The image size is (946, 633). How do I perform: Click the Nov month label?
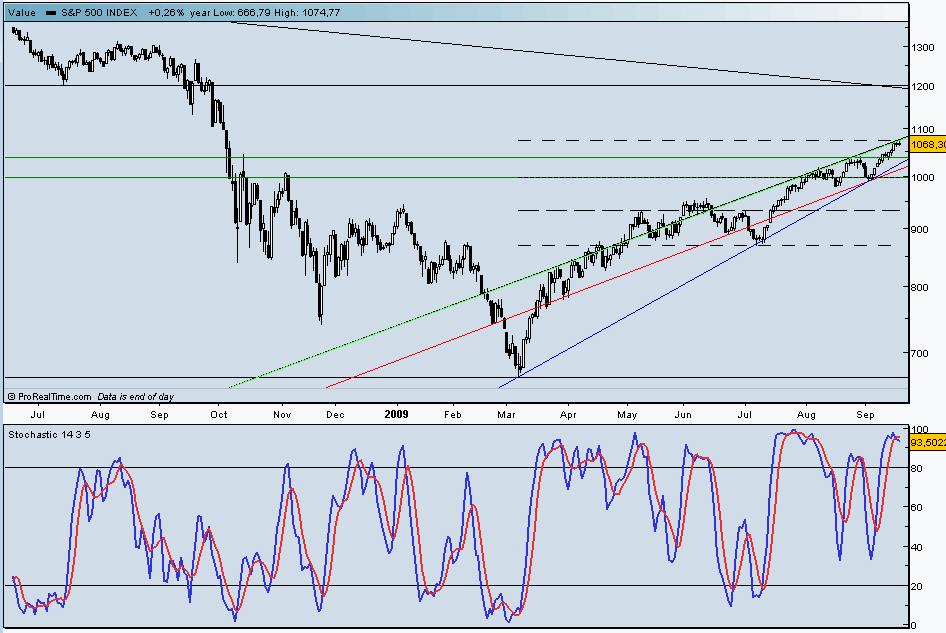coord(282,415)
